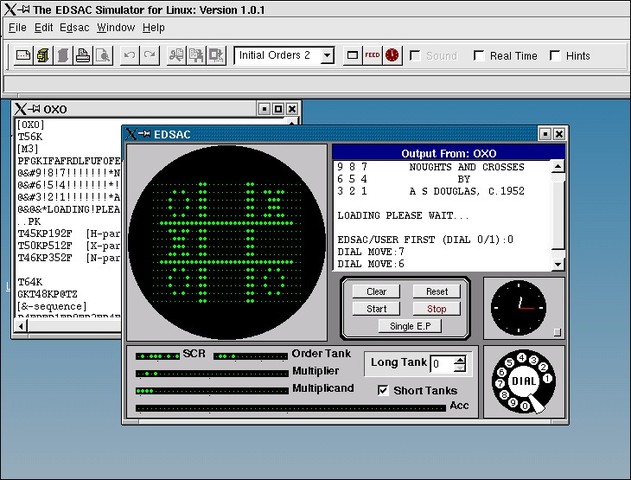This screenshot has width=631, height=480.
Task: Click the [&-sequence] line in OXO window
Action: [52, 306]
